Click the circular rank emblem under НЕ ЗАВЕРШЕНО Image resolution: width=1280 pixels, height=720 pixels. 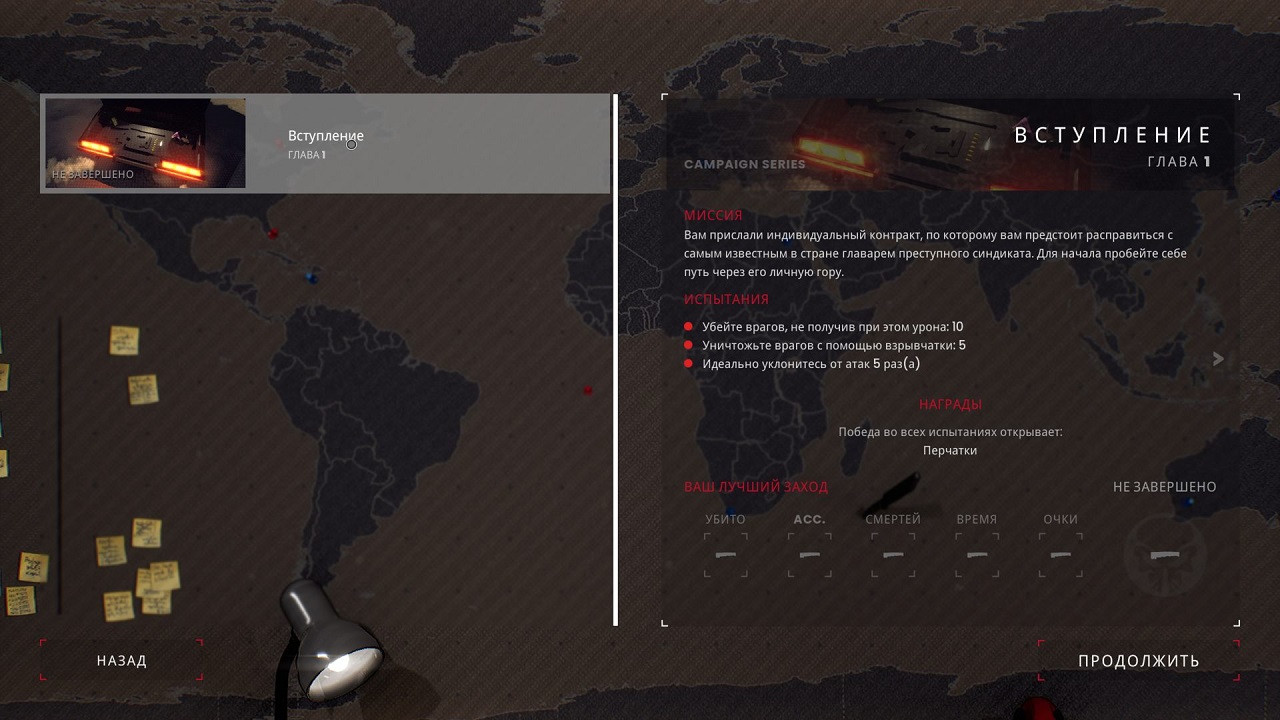[1164, 555]
